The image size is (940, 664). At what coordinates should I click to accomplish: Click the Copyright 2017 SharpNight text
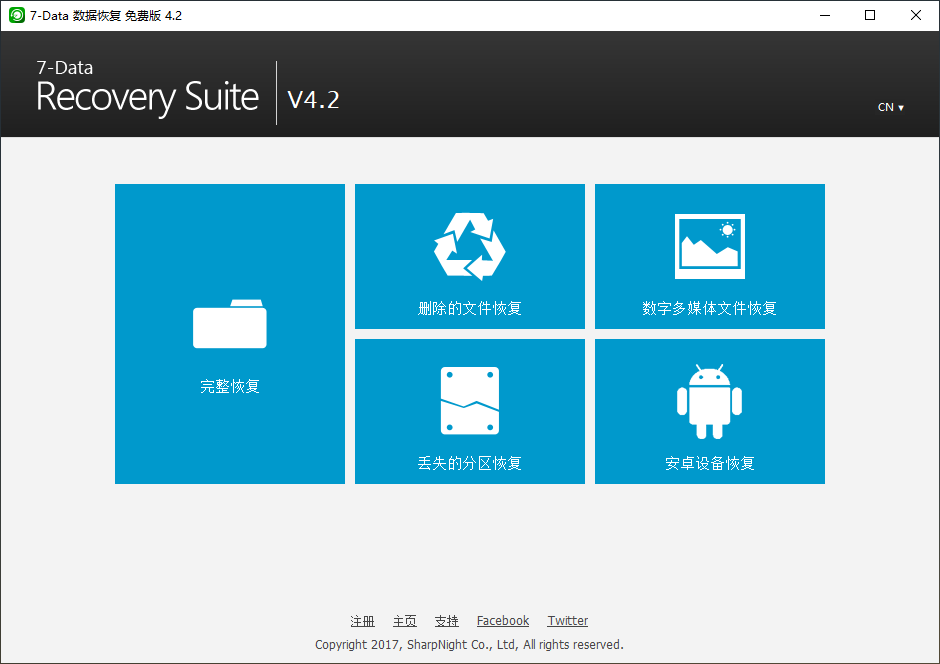[x=469, y=645]
